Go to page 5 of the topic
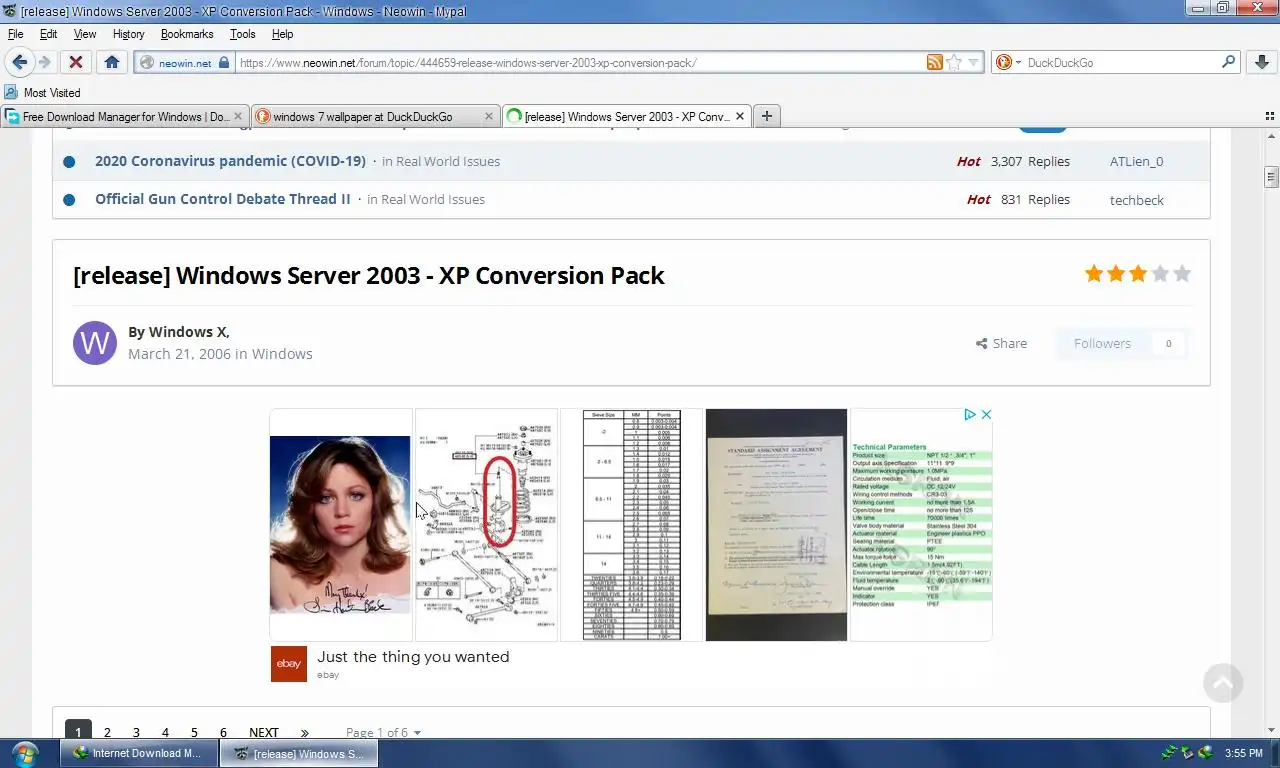 coord(194,733)
